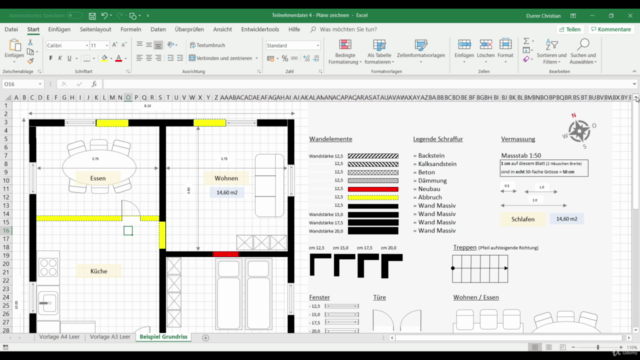The width and height of the screenshot is (640, 360).
Task: Decrease font size with smaller A icon
Action: (124, 45)
